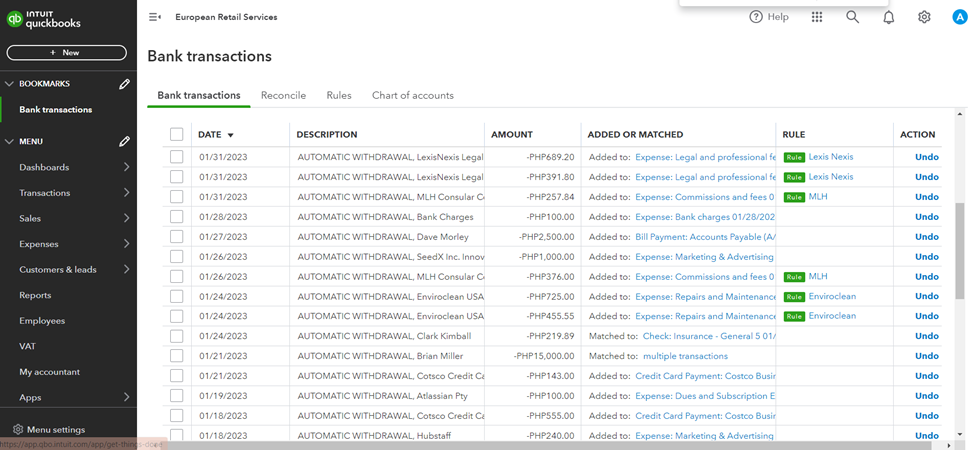Viewport: 975px width, 450px height.
Task: Expand the Sales submenu arrow
Action: click(x=126, y=218)
